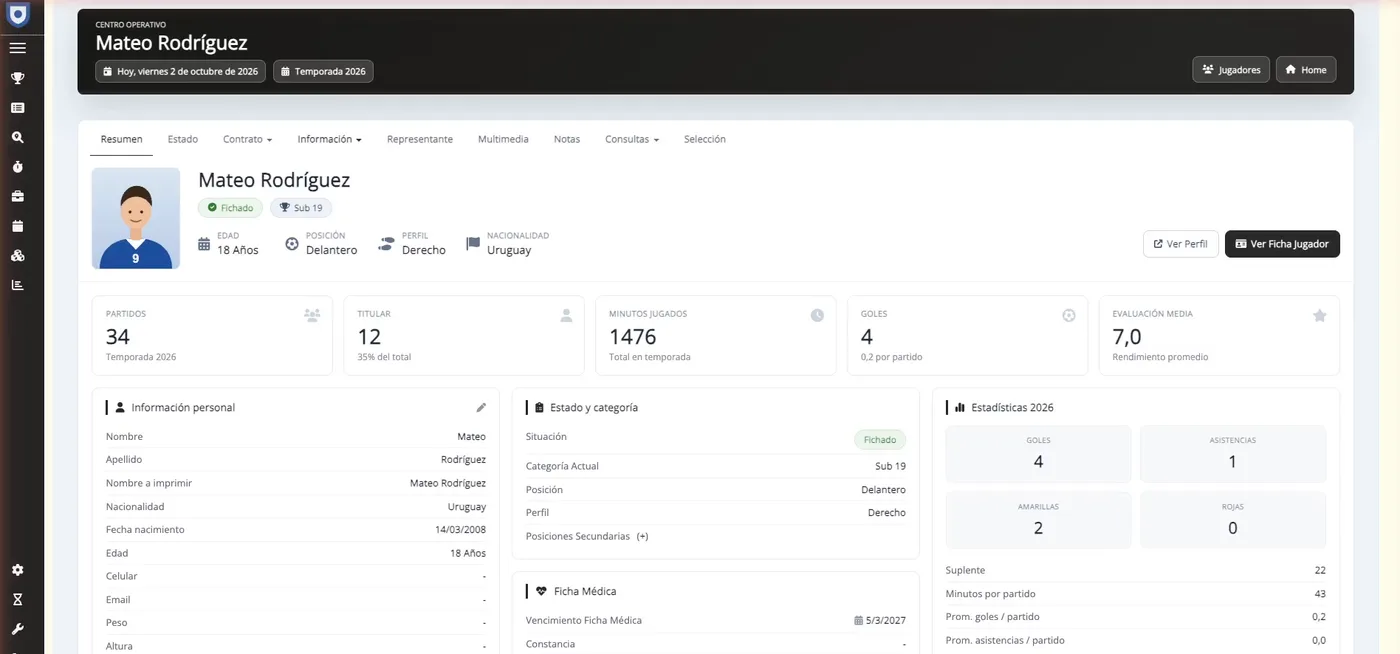Click the Temporada 2026 button
Screen dimensions: 1400x654
pyautogui.click(x=323, y=72)
